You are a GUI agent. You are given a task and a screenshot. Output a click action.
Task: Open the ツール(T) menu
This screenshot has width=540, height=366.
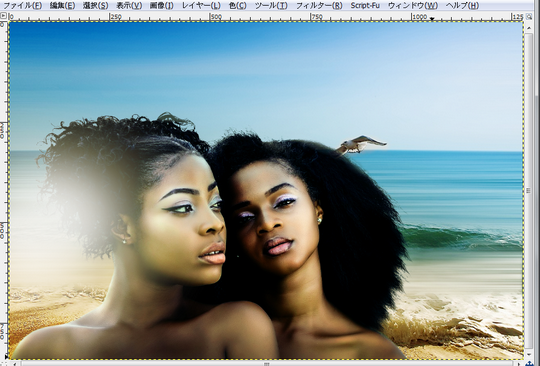[x=271, y=6]
